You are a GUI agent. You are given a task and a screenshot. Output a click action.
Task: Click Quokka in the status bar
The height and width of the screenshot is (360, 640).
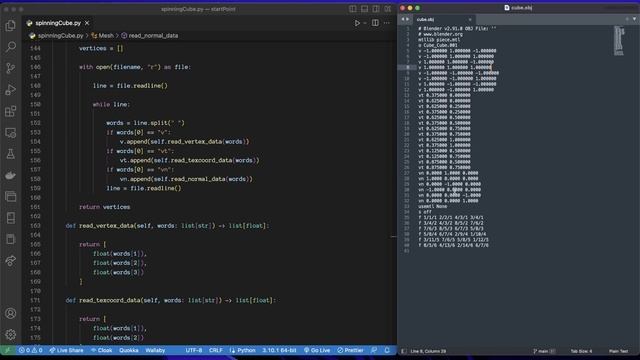coord(129,350)
